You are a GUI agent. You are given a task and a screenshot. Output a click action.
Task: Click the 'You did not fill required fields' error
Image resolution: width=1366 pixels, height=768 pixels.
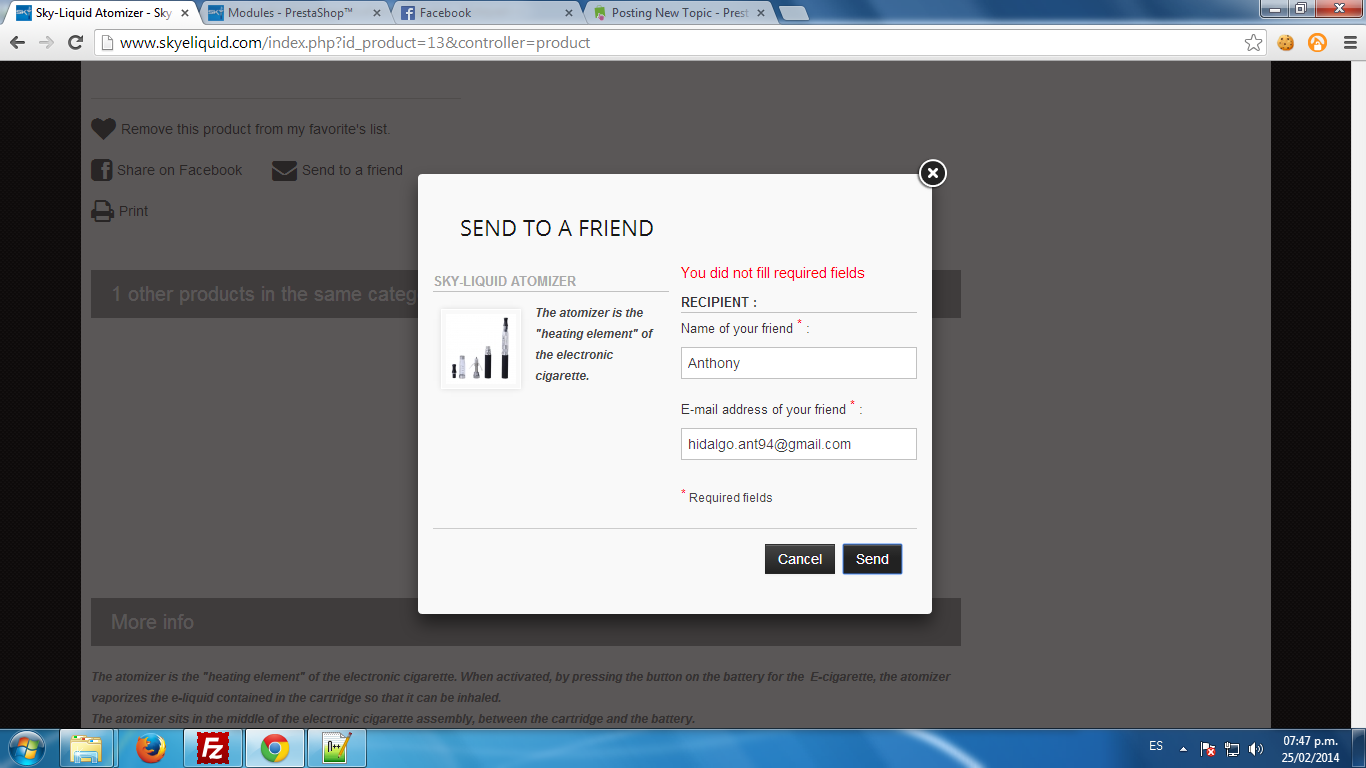pos(773,273)
